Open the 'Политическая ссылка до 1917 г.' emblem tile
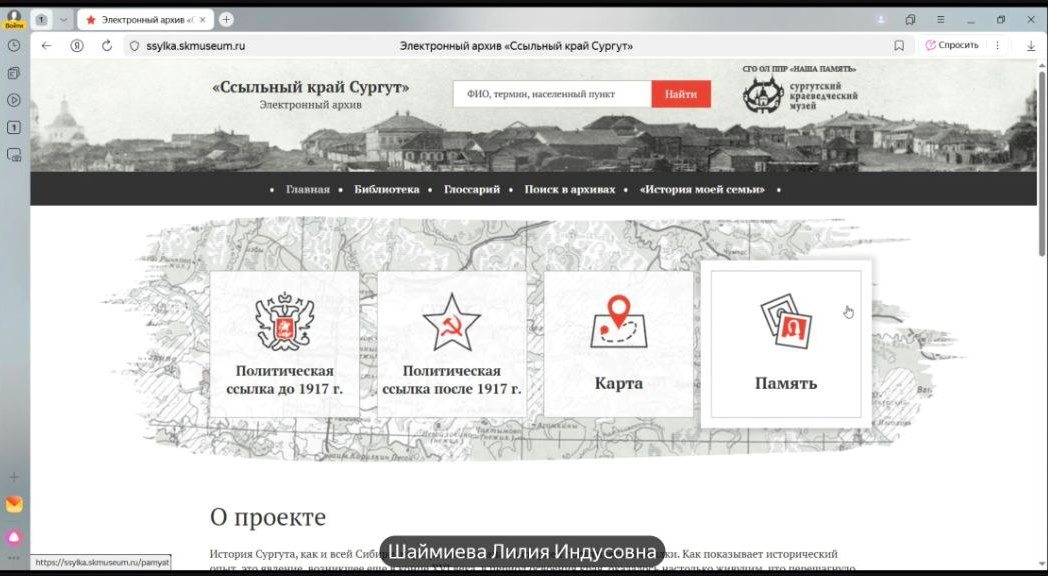 pos(284,343)
